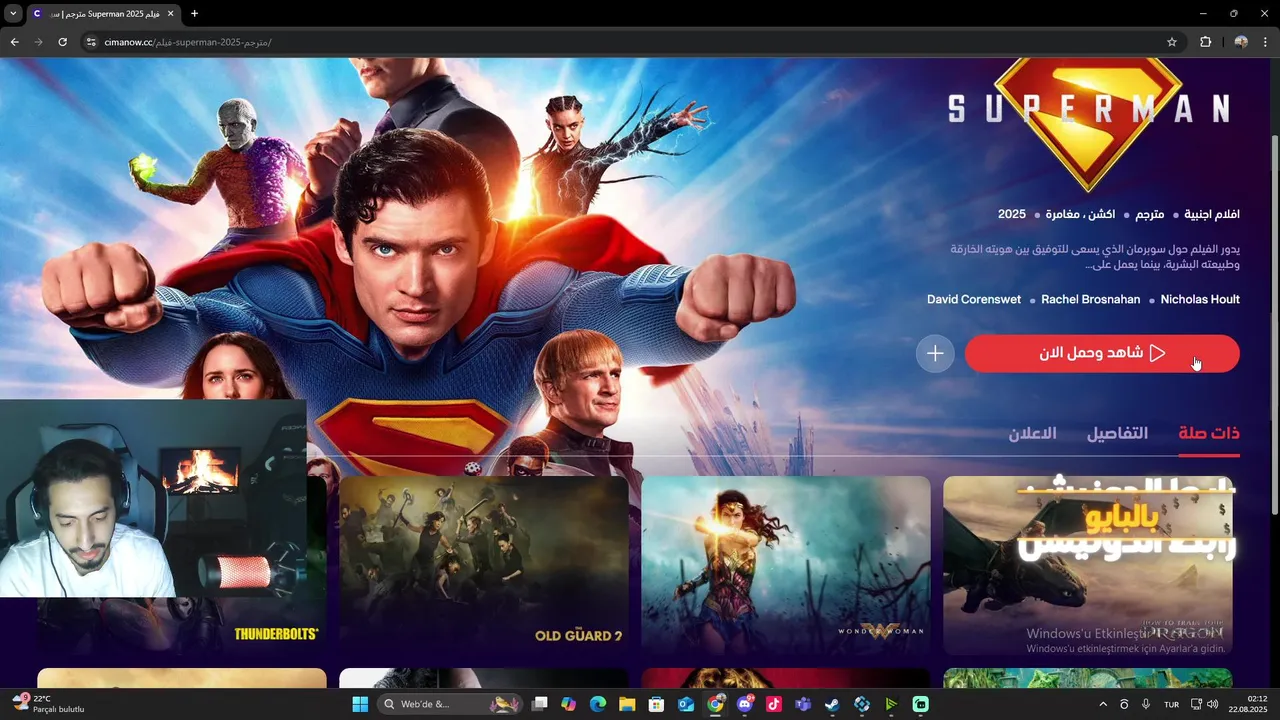Open File Explorer from the taskbar
The height and width of the screenshot is (720, 1280).
point(627,704)
